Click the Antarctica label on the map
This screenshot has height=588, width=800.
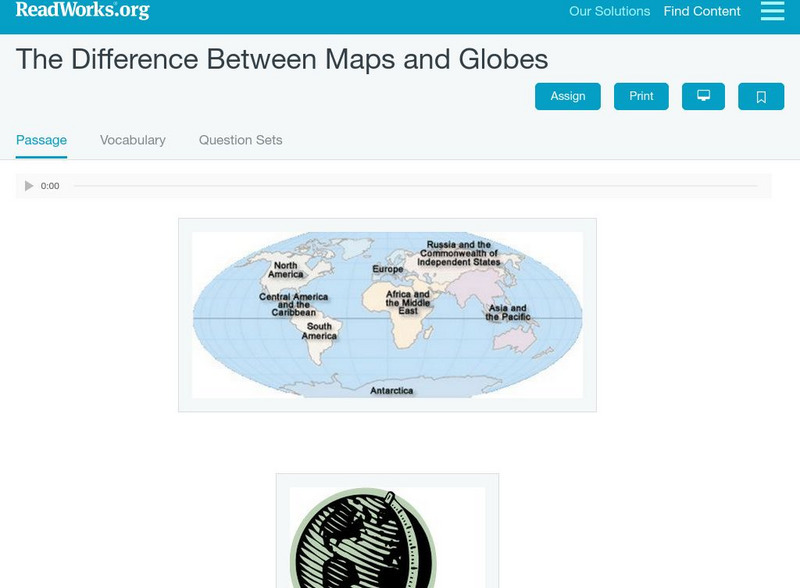click(391, 390)
